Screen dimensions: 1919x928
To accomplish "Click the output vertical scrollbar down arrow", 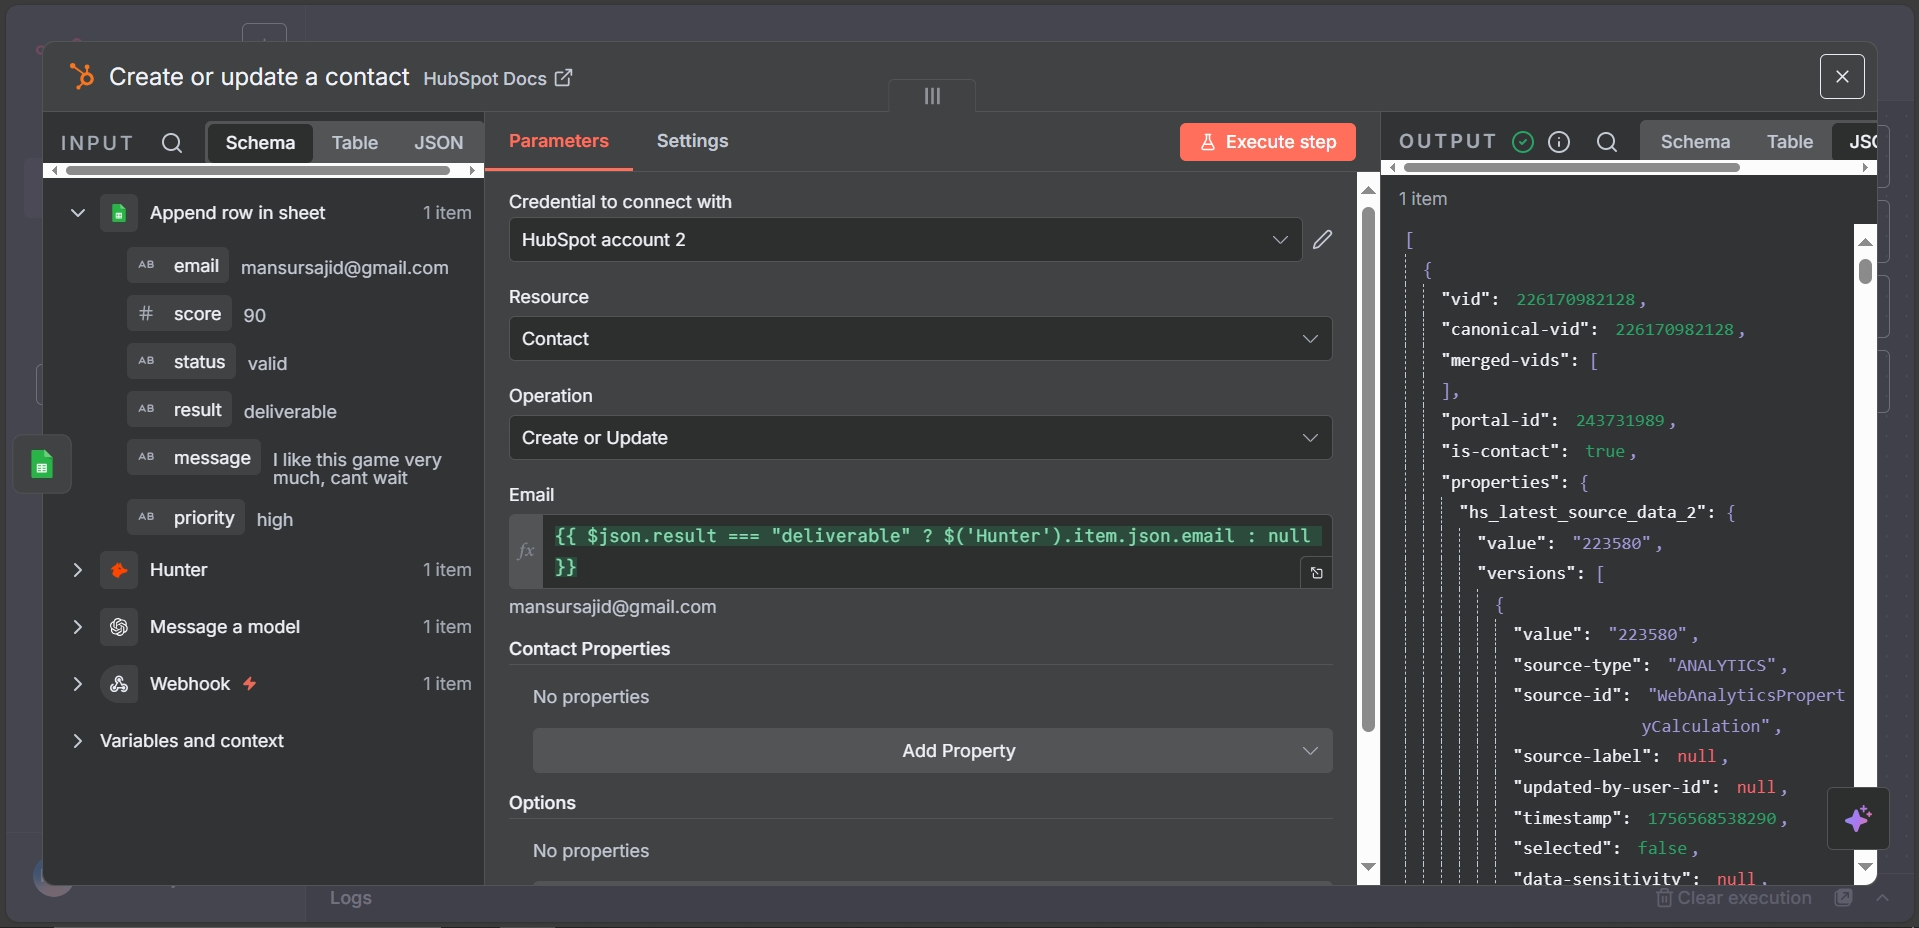I will pos(1865,867).
